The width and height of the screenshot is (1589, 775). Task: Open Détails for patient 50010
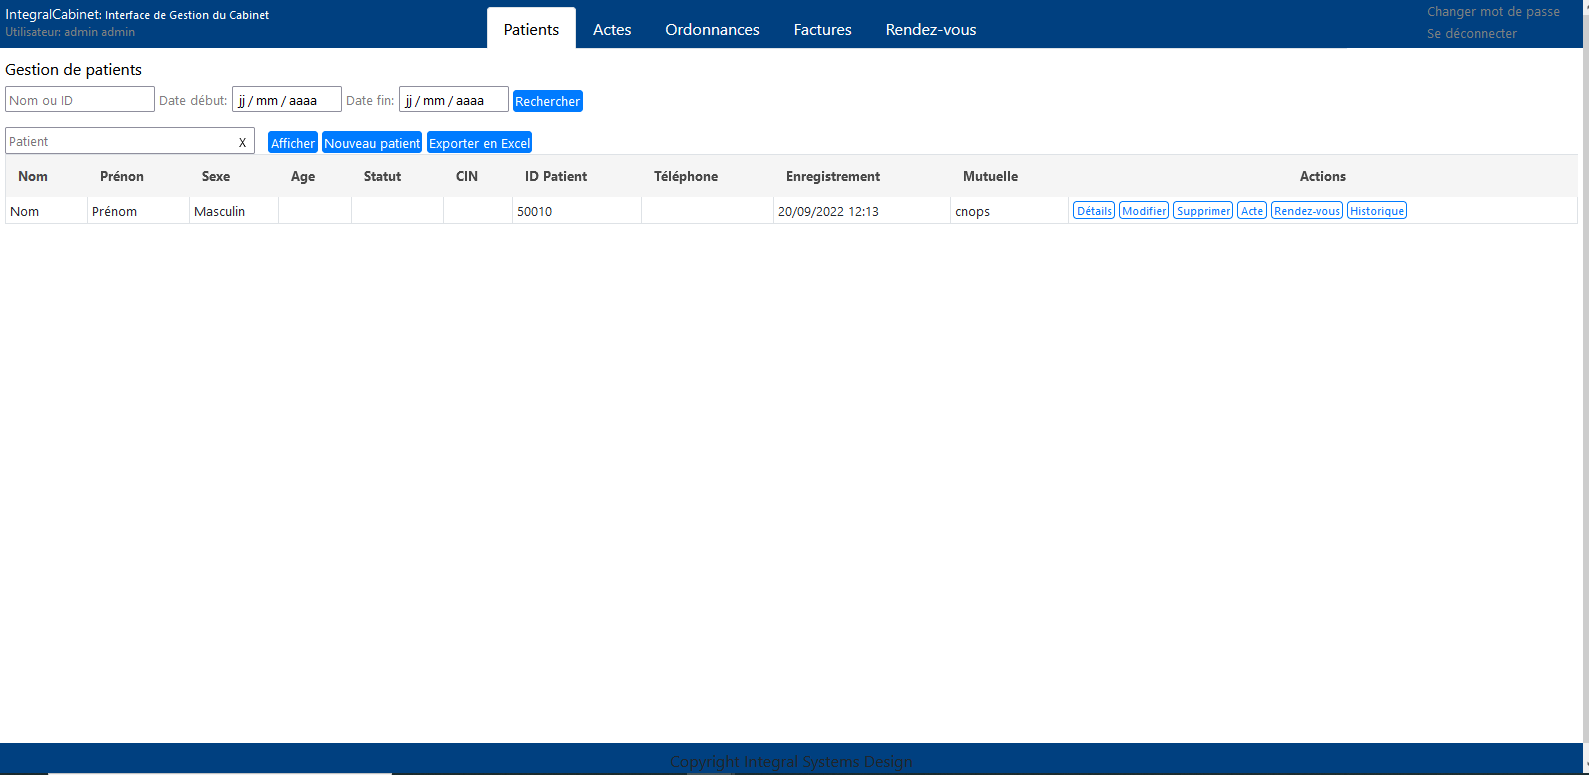pyautogui.click(x=1094, y=211)
